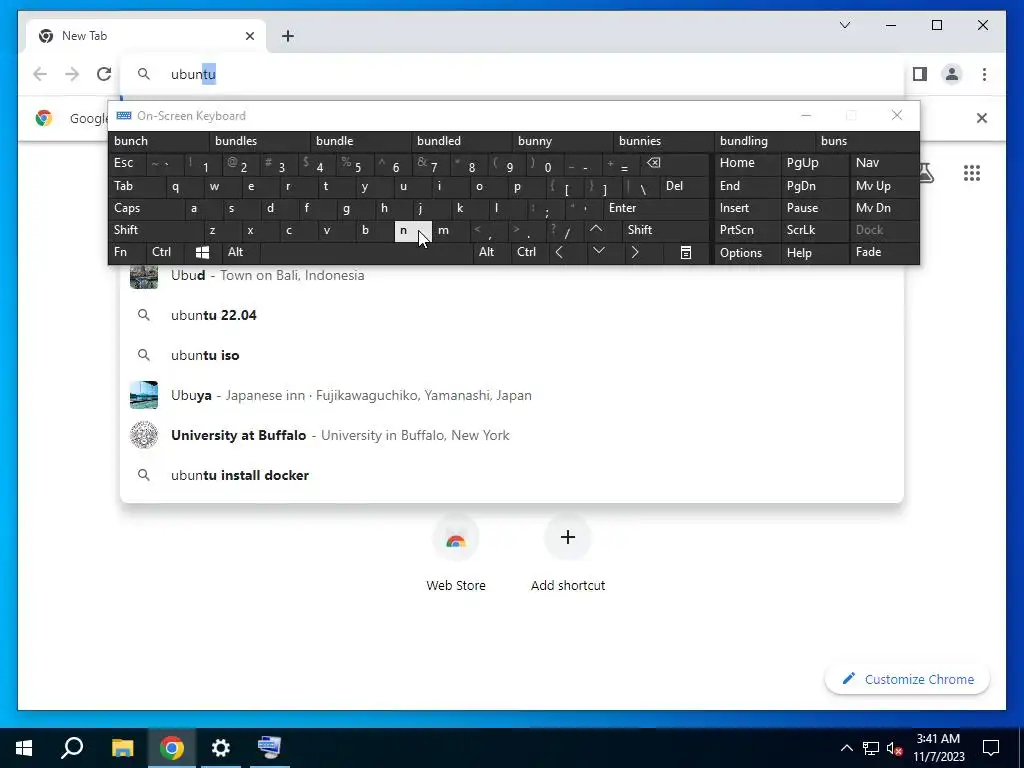Open tab search chevron in title bar
The height and width of the screenshot is (768, 1024).
[844, 25]
